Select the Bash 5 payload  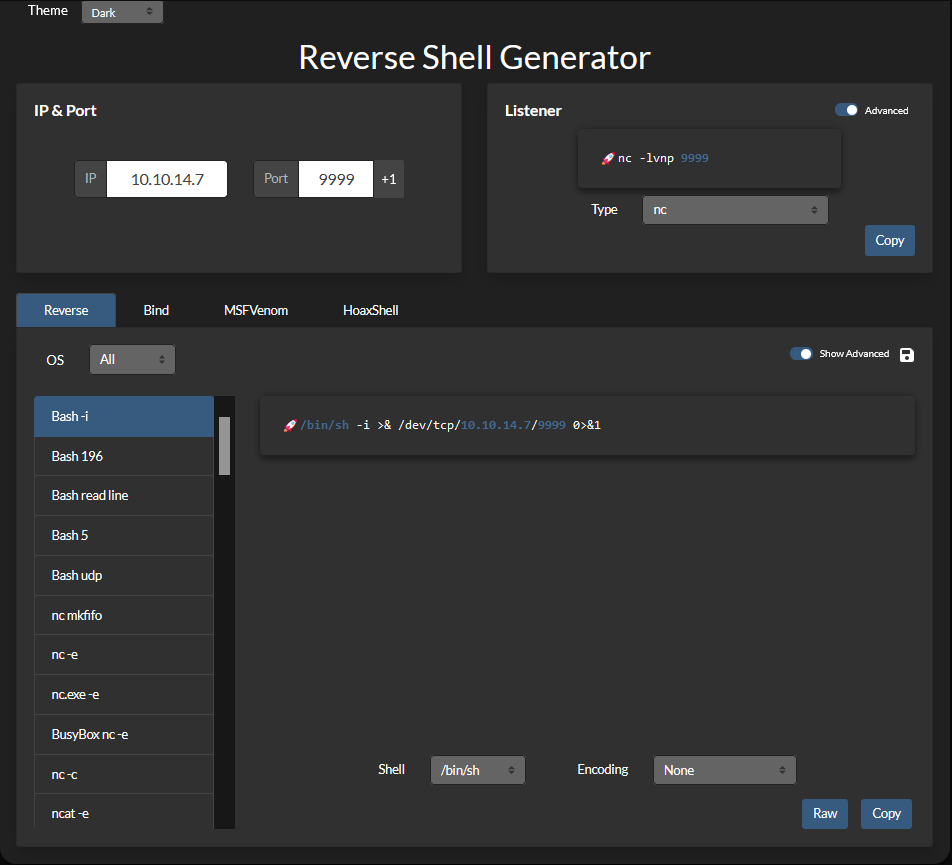(124, 535)
